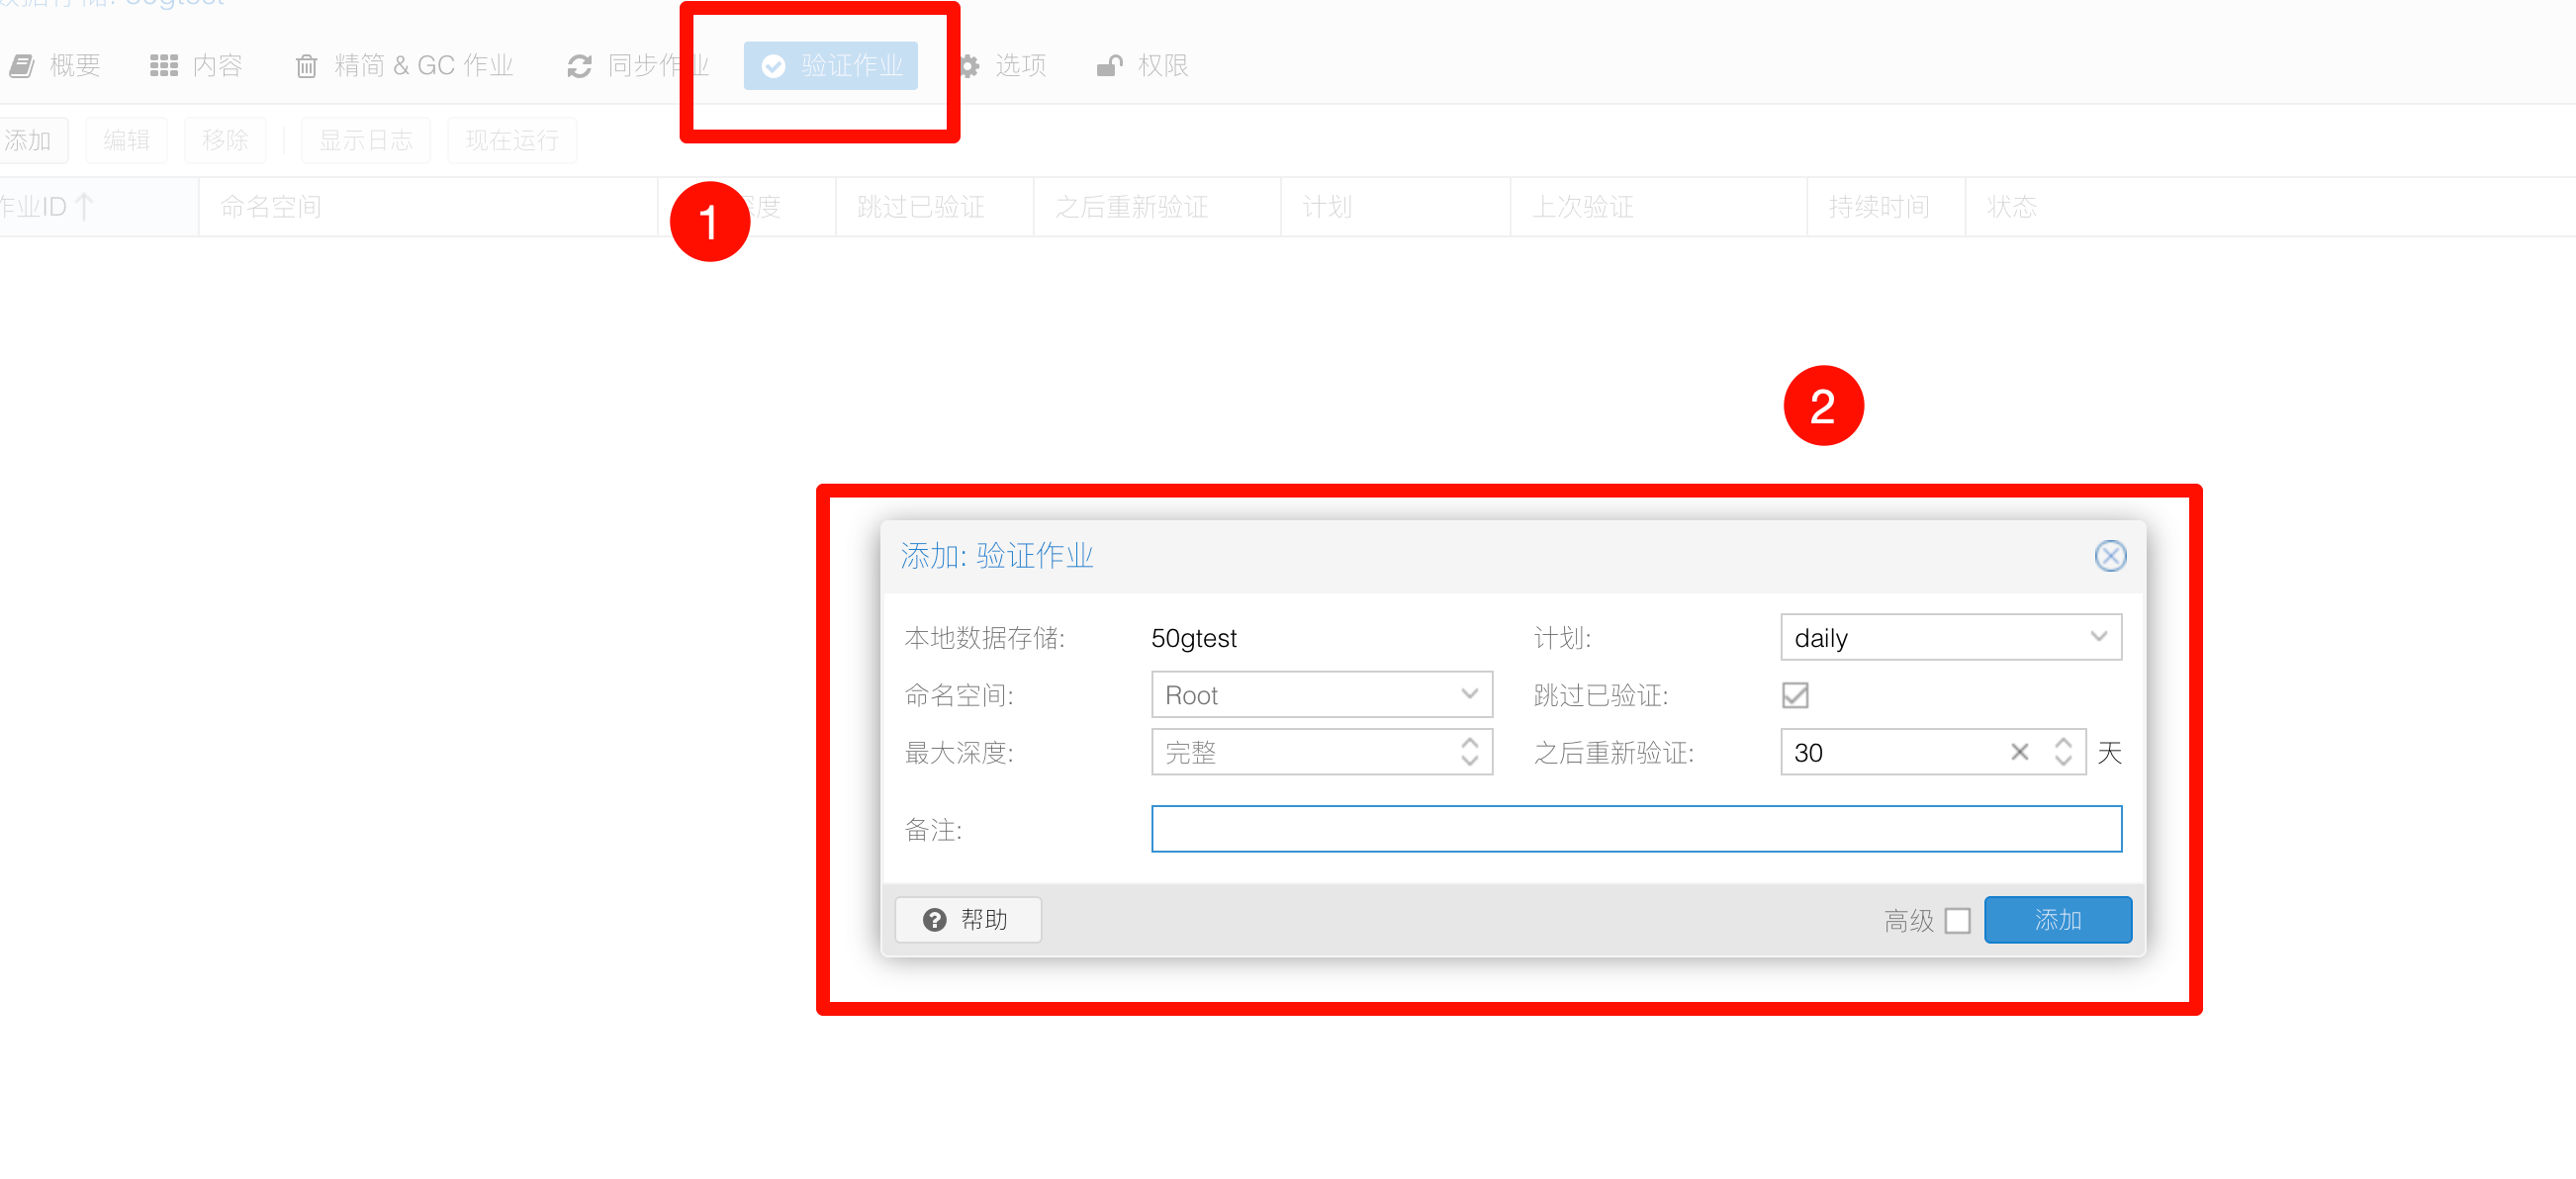The height and width of the screenshot is (1179, 2576).
Task: Open the 命名空间 Root dropdown
Action: pos(1468,694)
